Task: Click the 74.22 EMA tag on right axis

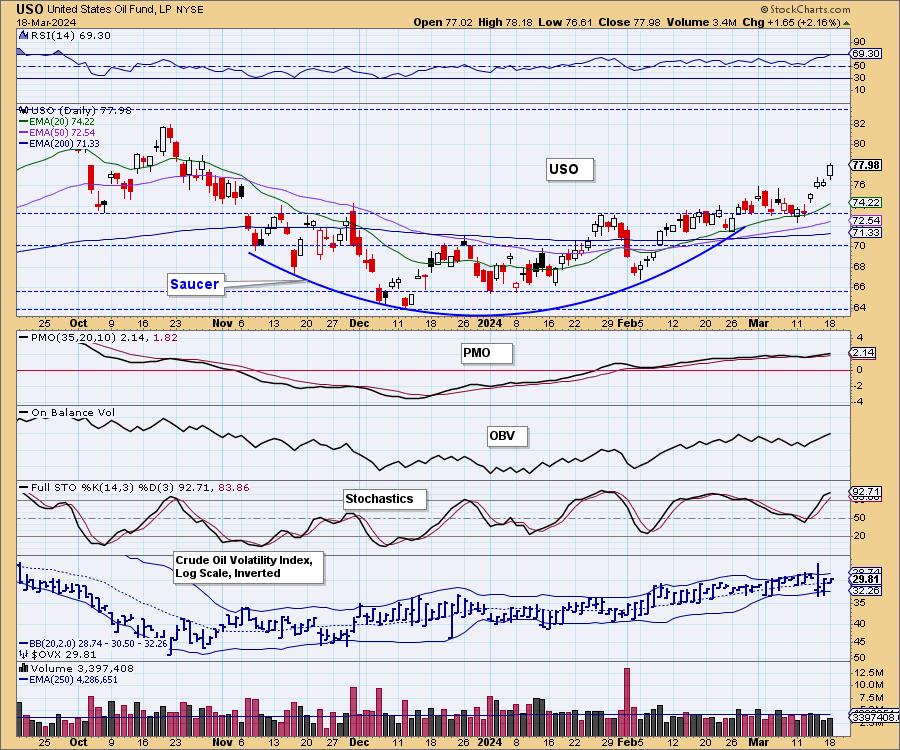Action: coord(866,203)
